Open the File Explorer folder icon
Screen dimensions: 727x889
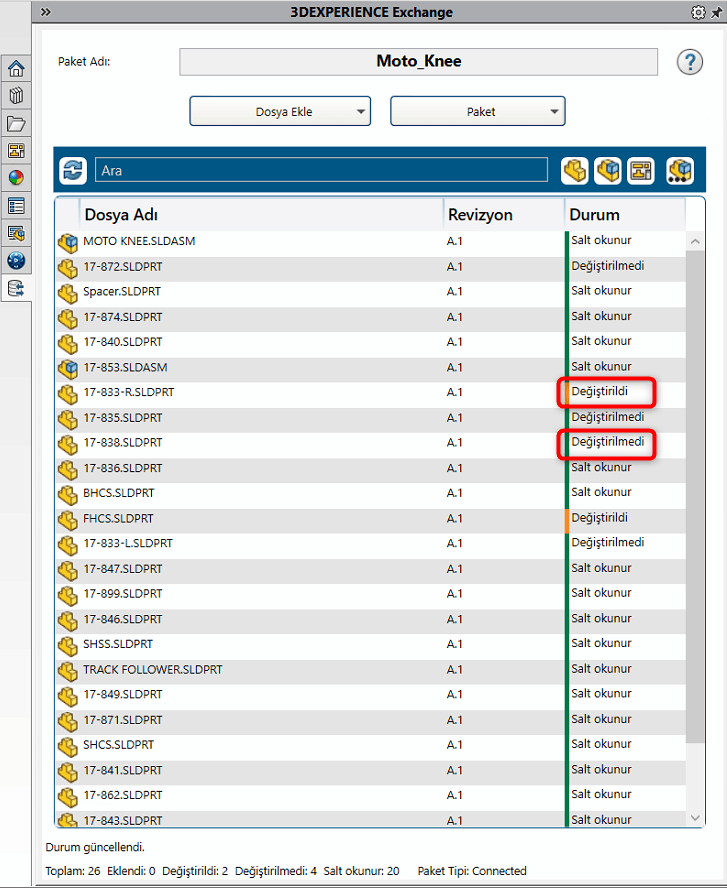(16, 123)
